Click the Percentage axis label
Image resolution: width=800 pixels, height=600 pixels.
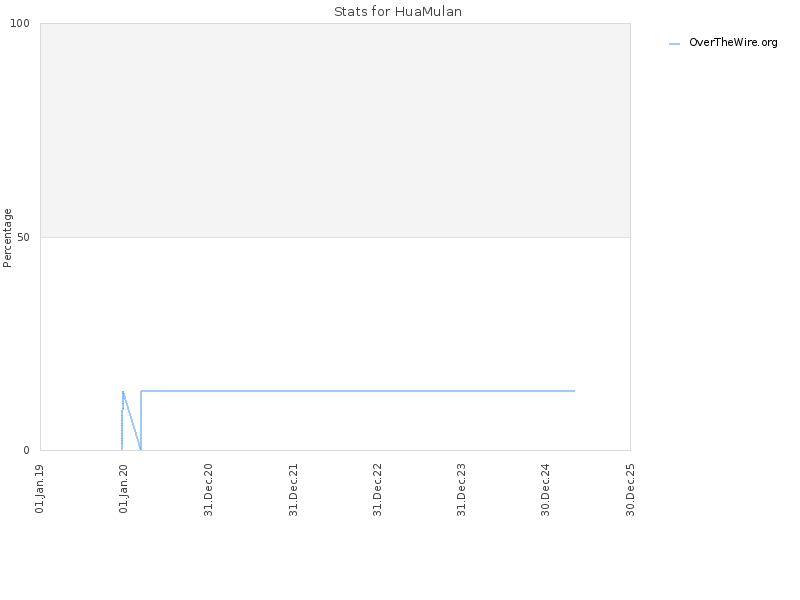tap(7, 238)
